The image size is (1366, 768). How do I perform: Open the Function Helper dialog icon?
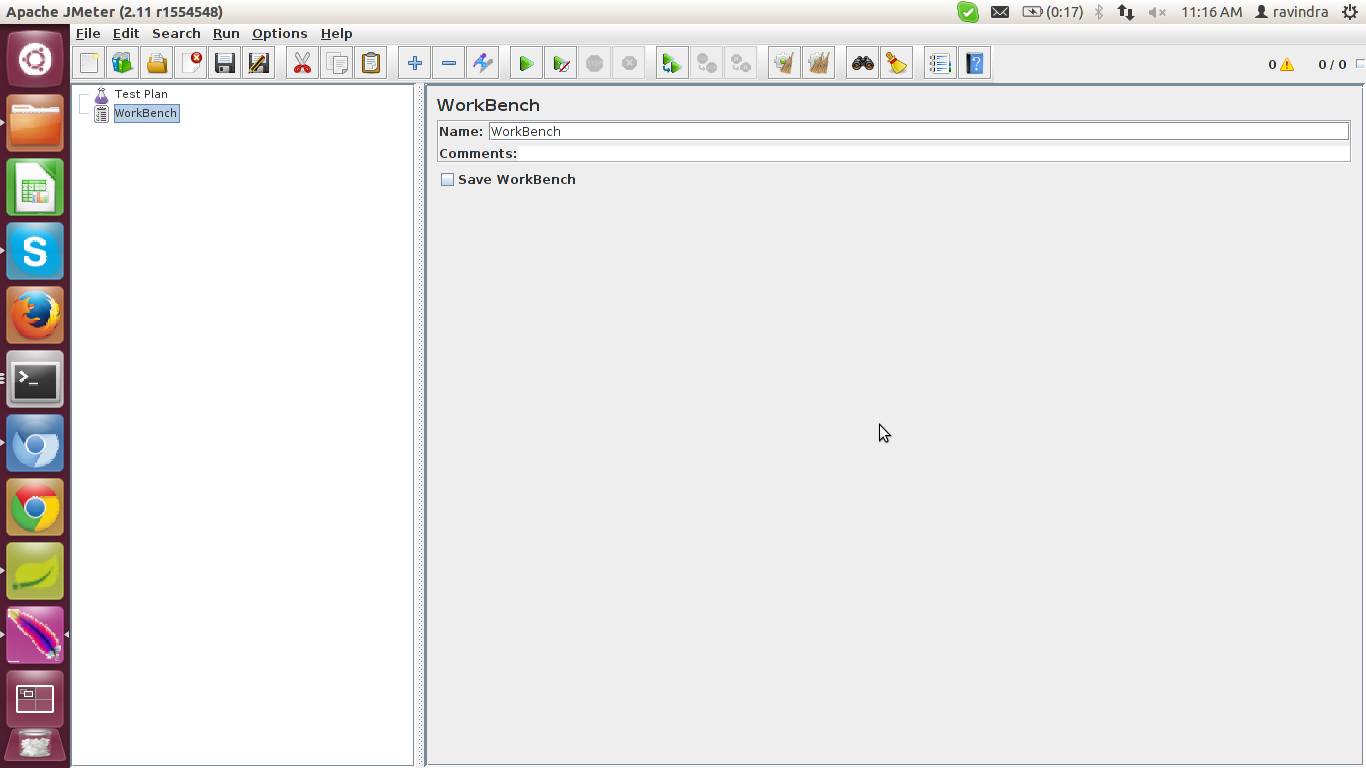click(x=941, y=64)
